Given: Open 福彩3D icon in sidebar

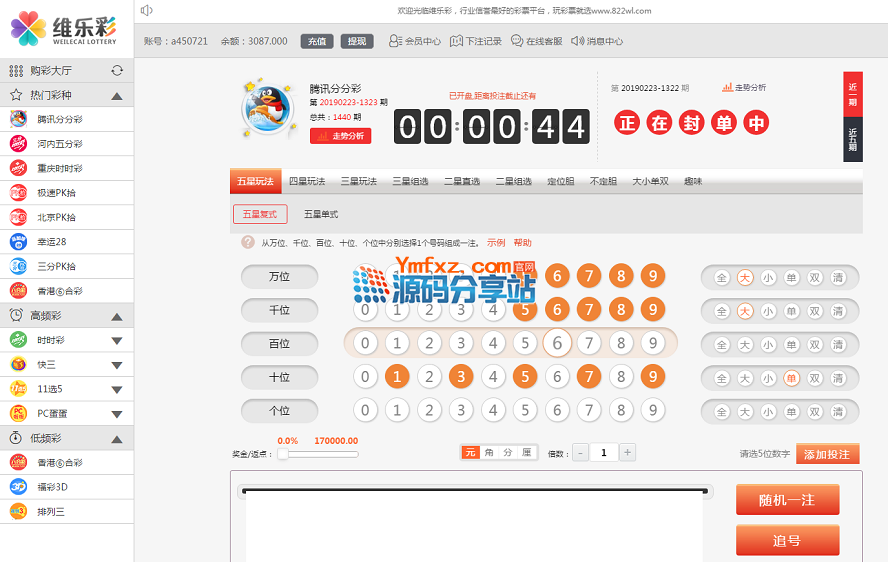Looking at the screenshot, I should tap(18, 487).
